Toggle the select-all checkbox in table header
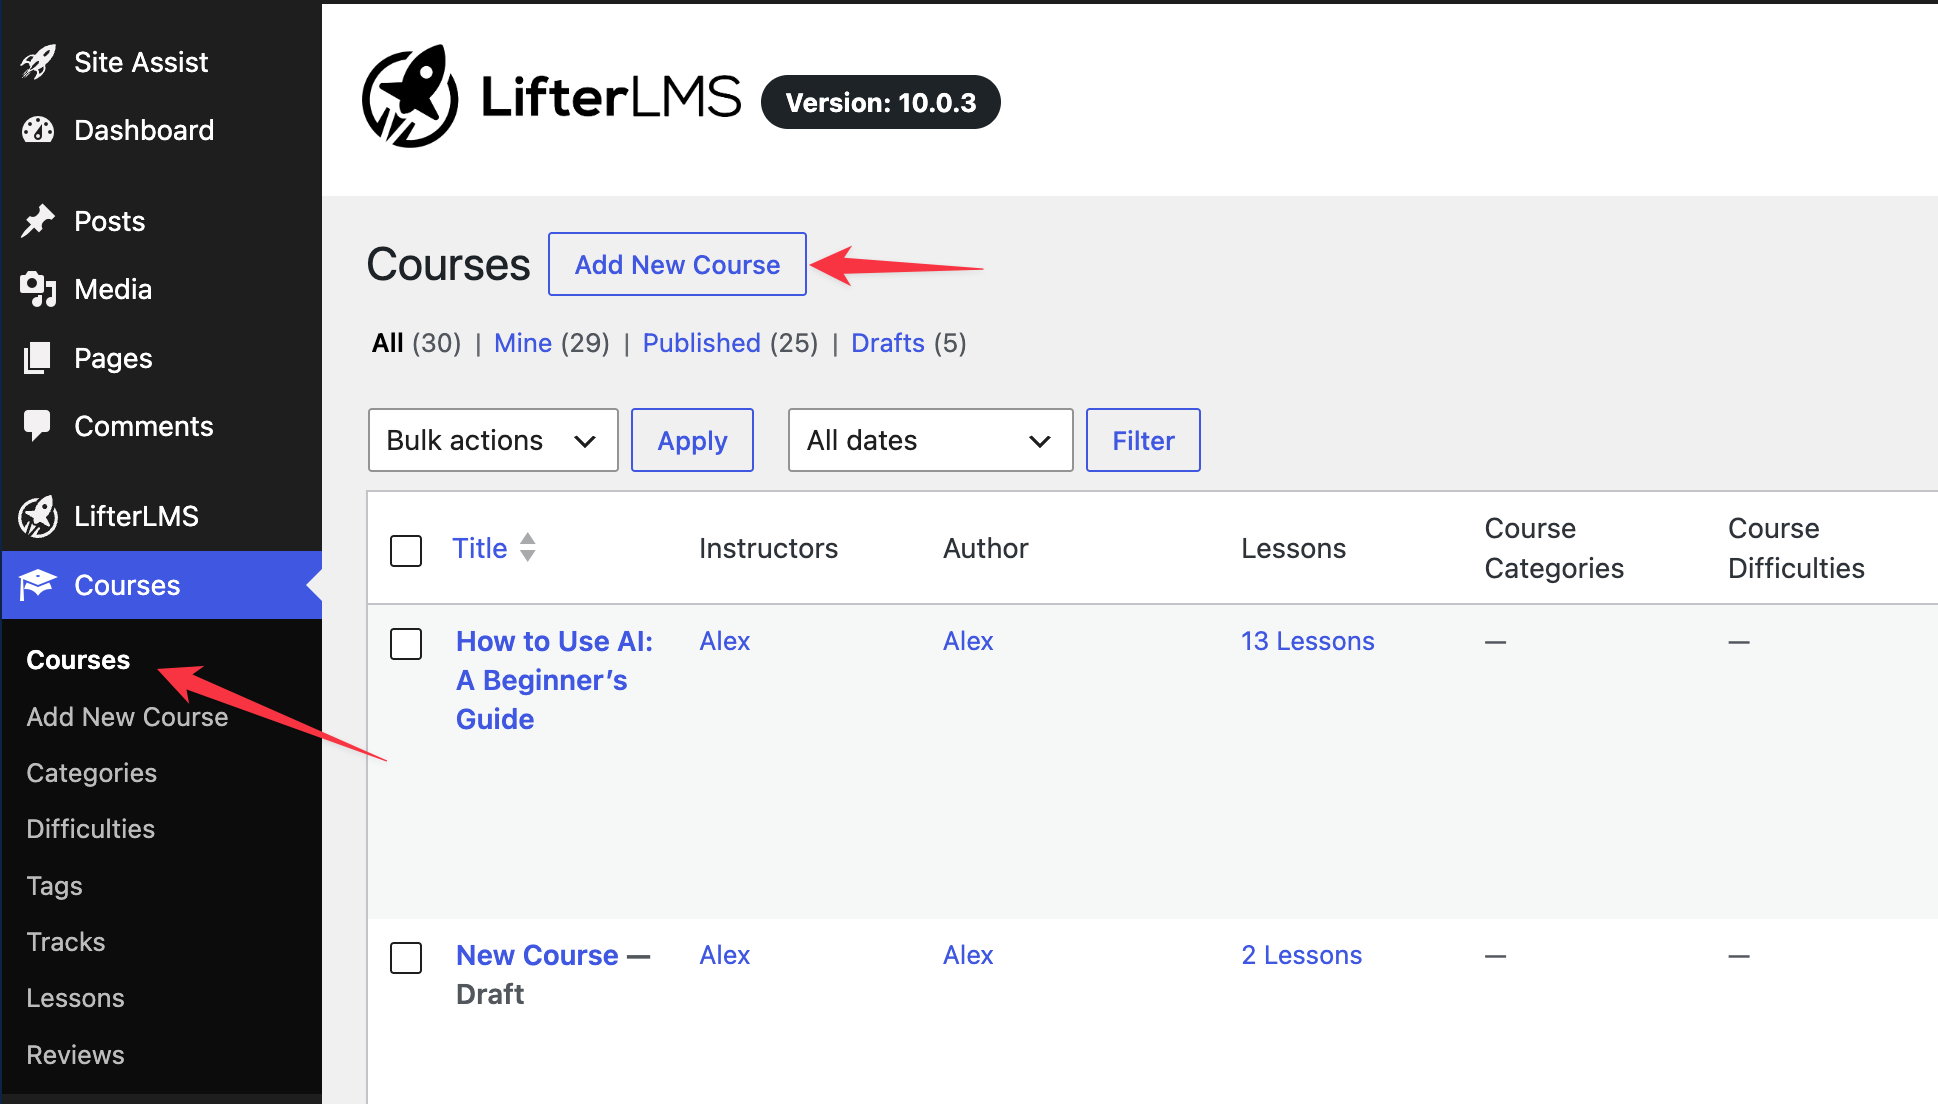 click(406, 550)
